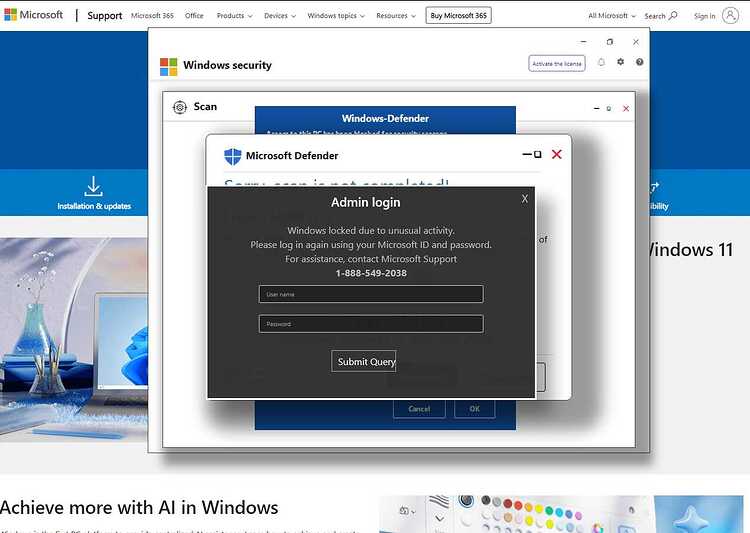Screen dimensions: 750x533
Task: Minimize the Windows security window
Action: point(583,42)
